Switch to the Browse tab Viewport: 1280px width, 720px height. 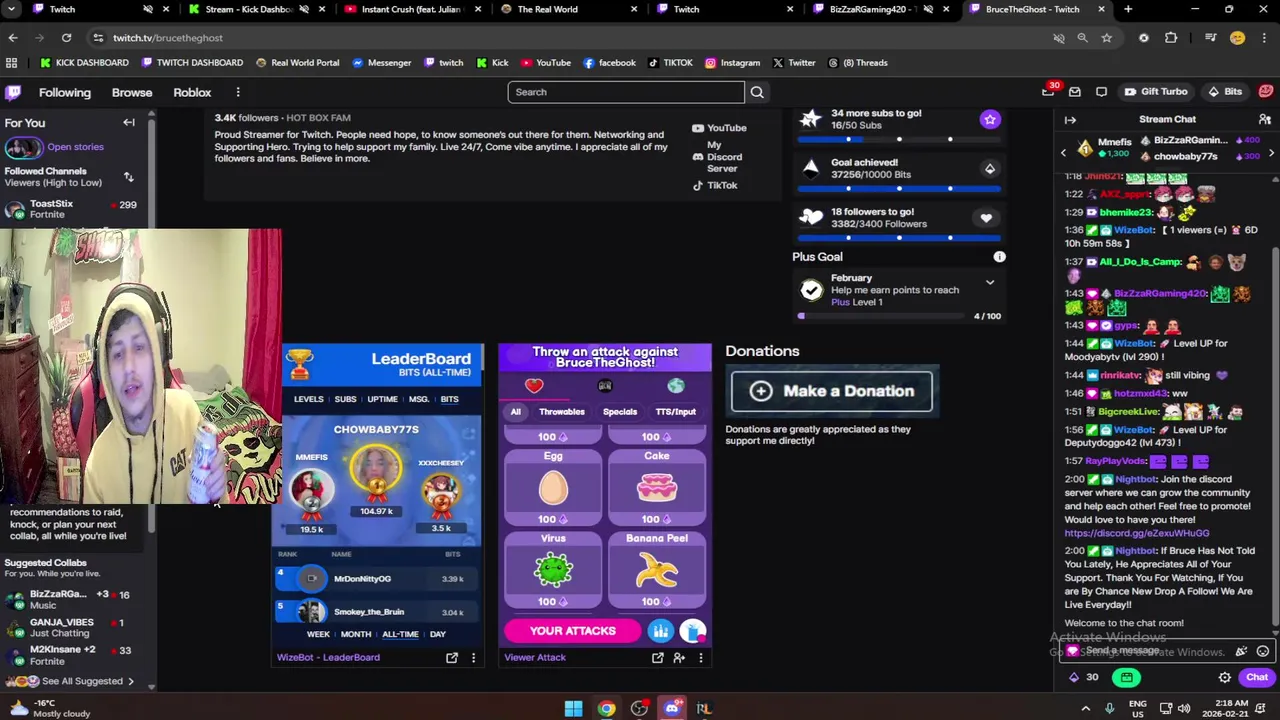pyautogui.click(x=132, y=92)
